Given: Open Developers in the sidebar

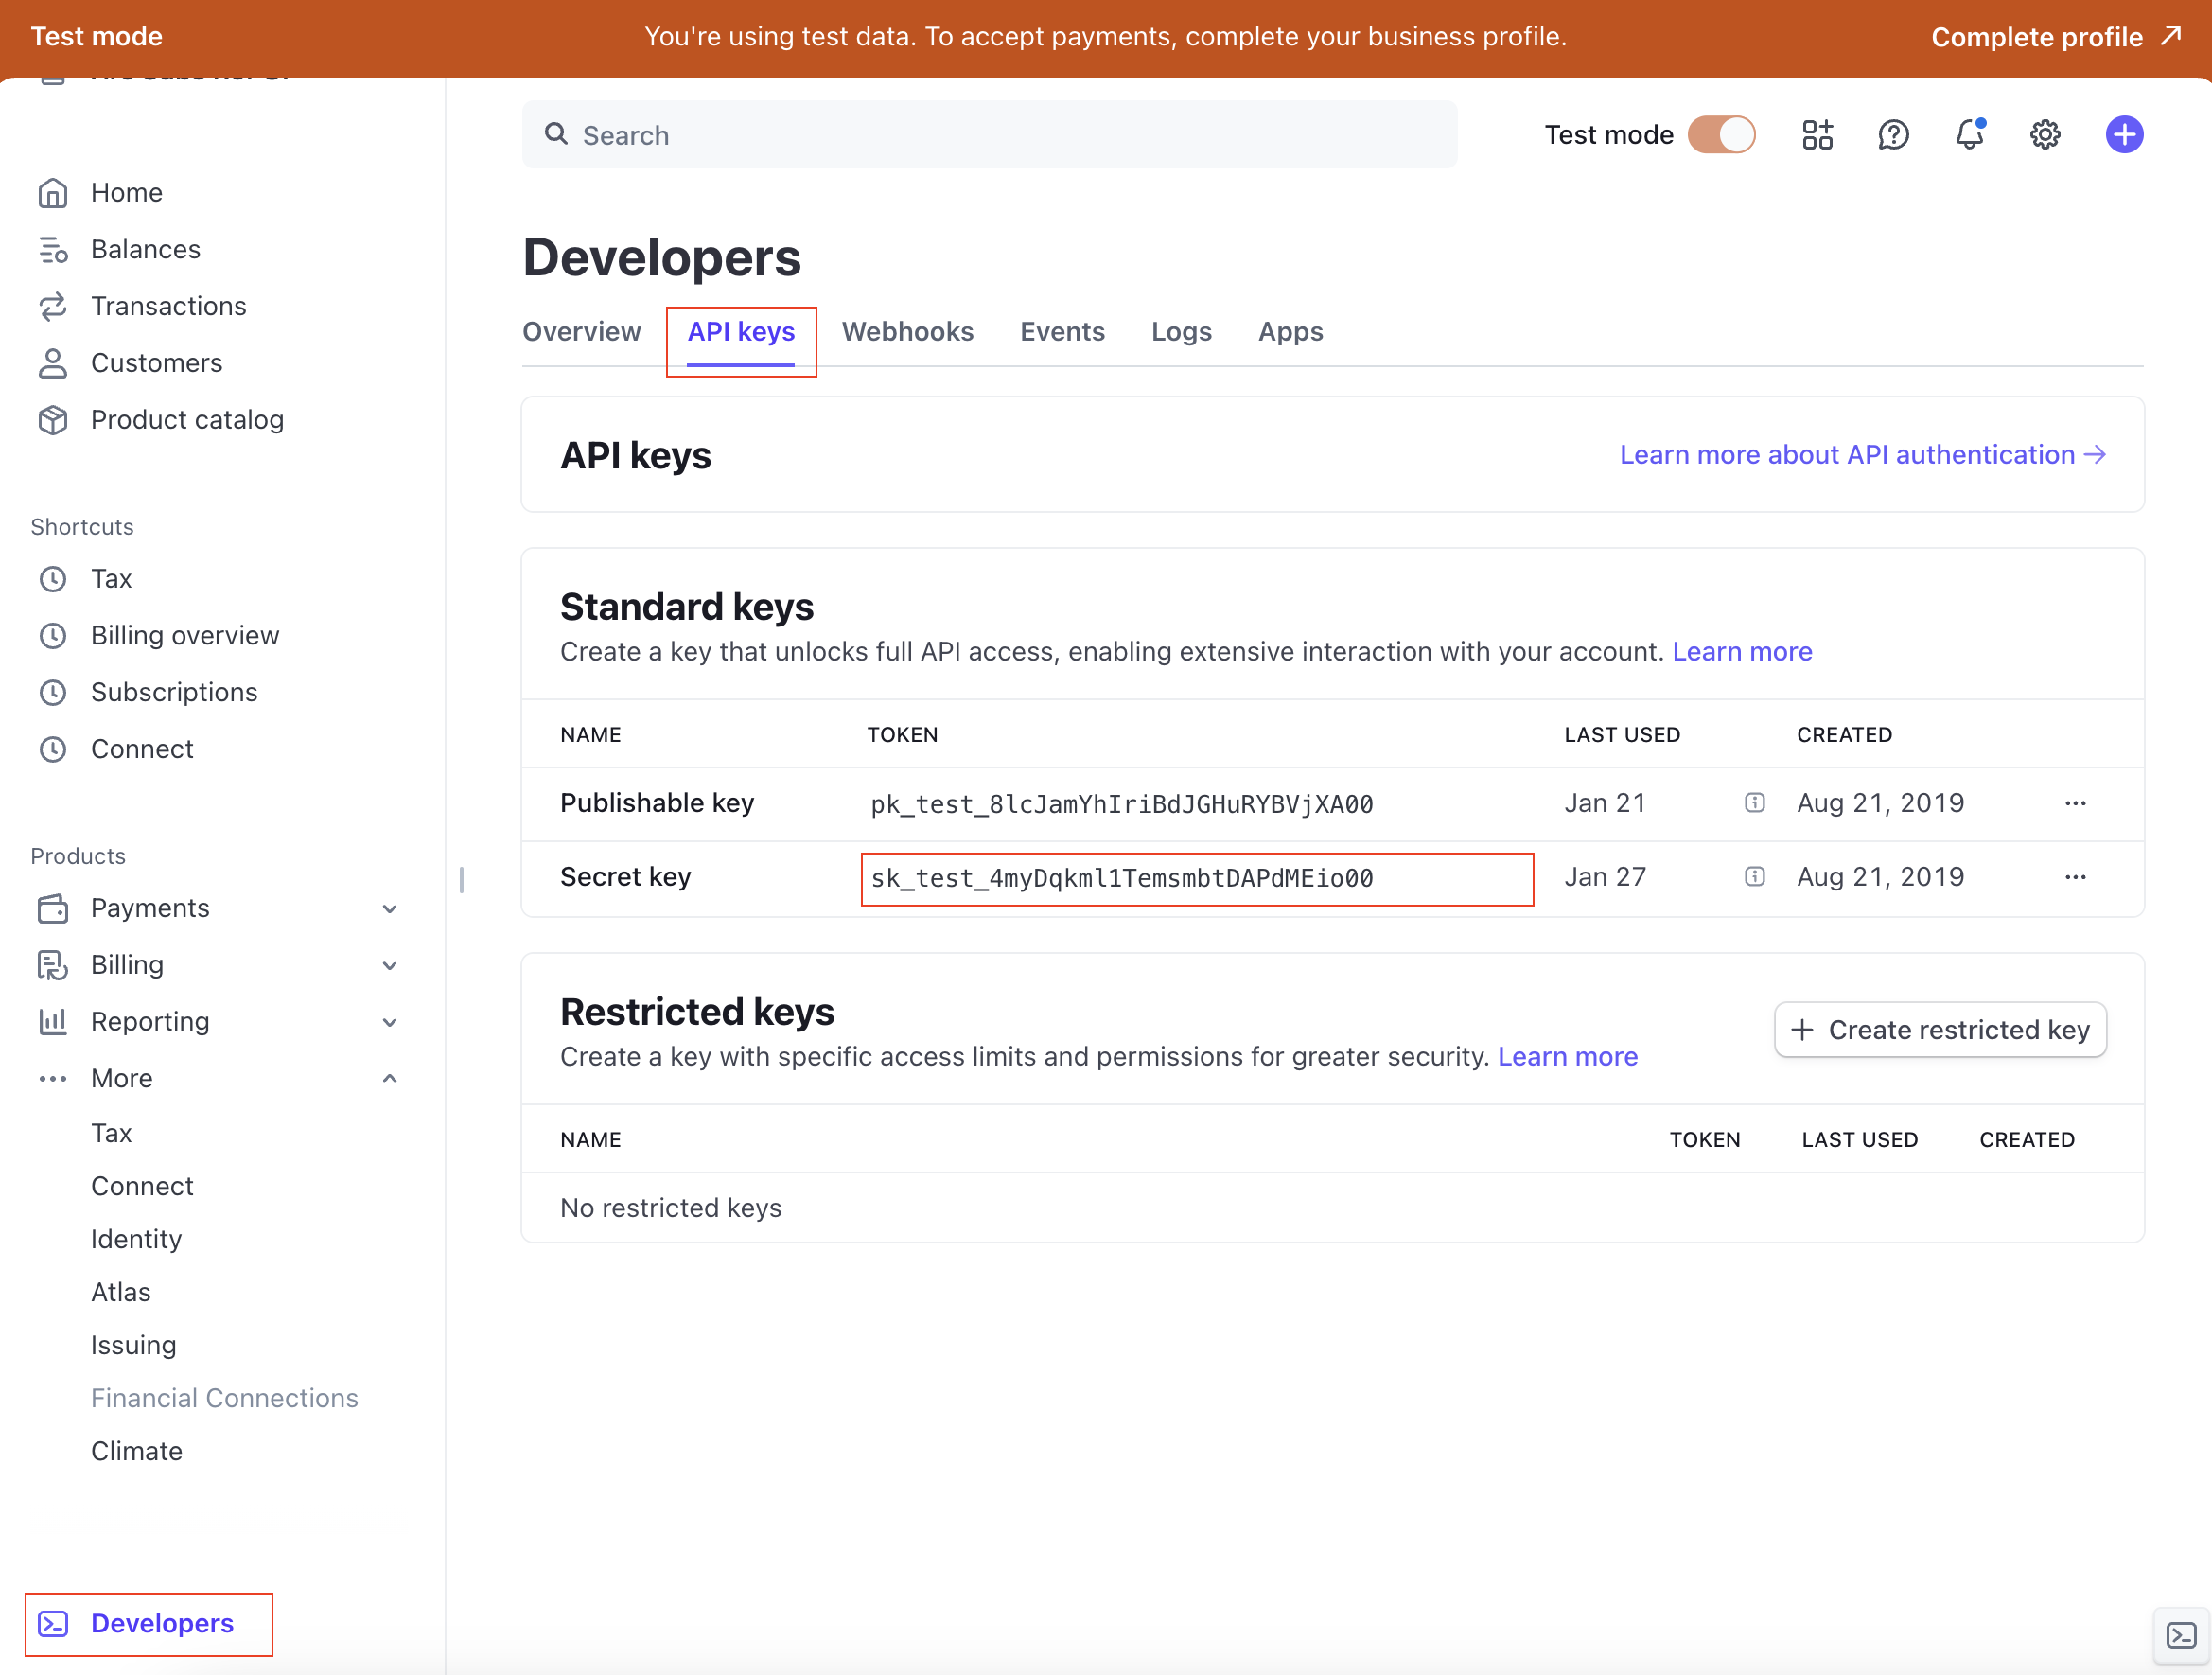Looking at the screenshot, I should [162, 1623].
